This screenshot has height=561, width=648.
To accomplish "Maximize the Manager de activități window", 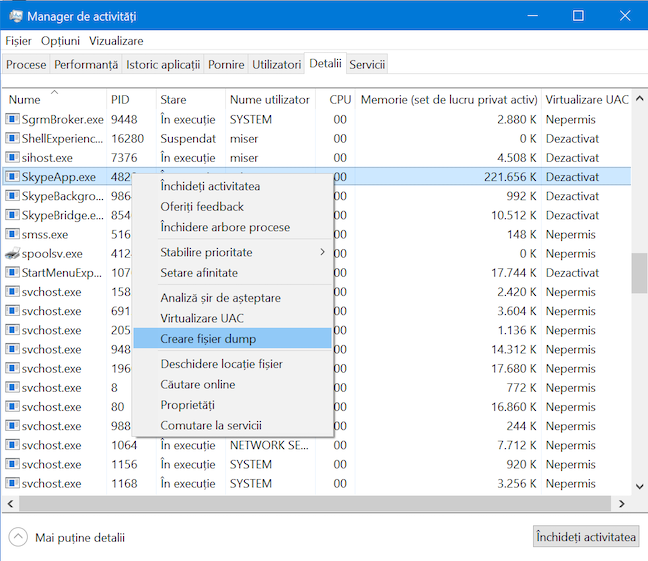I will coord(578,16).
